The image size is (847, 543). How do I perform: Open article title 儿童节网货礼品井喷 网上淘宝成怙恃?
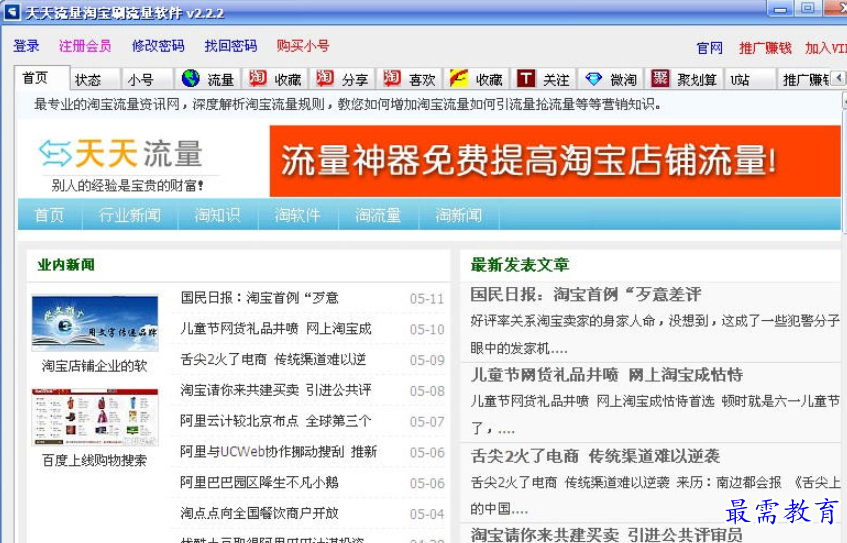(607, 375)
